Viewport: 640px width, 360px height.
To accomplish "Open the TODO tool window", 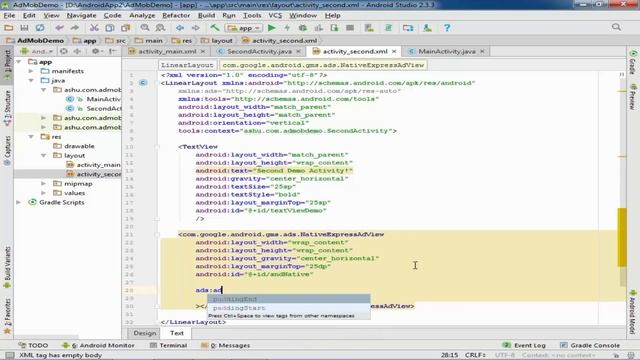I will coord(33,345).
